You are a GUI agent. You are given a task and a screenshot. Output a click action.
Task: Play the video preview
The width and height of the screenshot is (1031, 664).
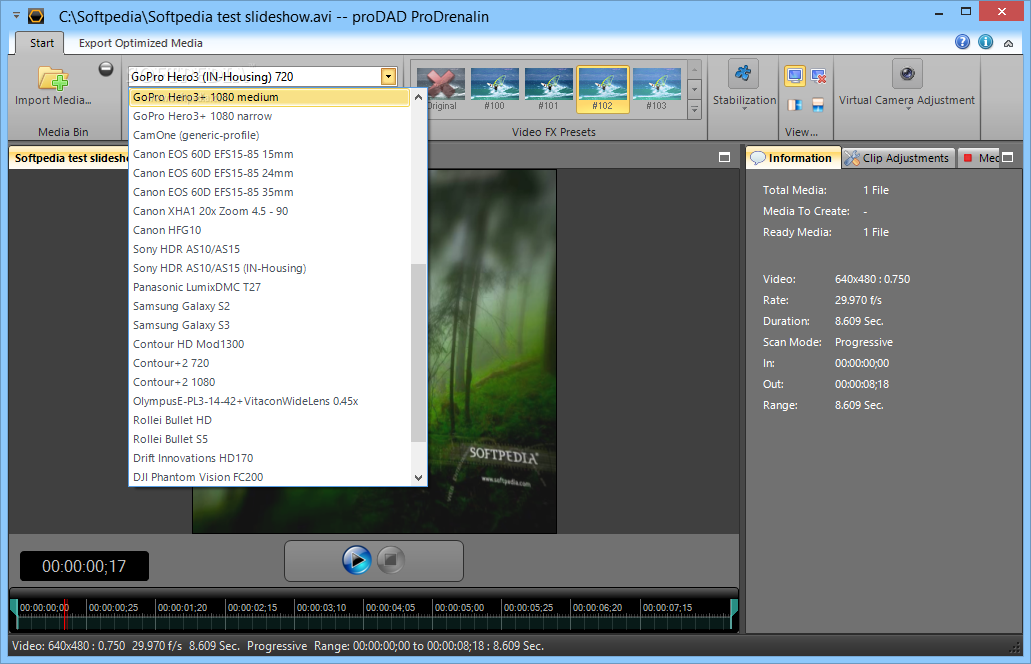coord(357,560)
